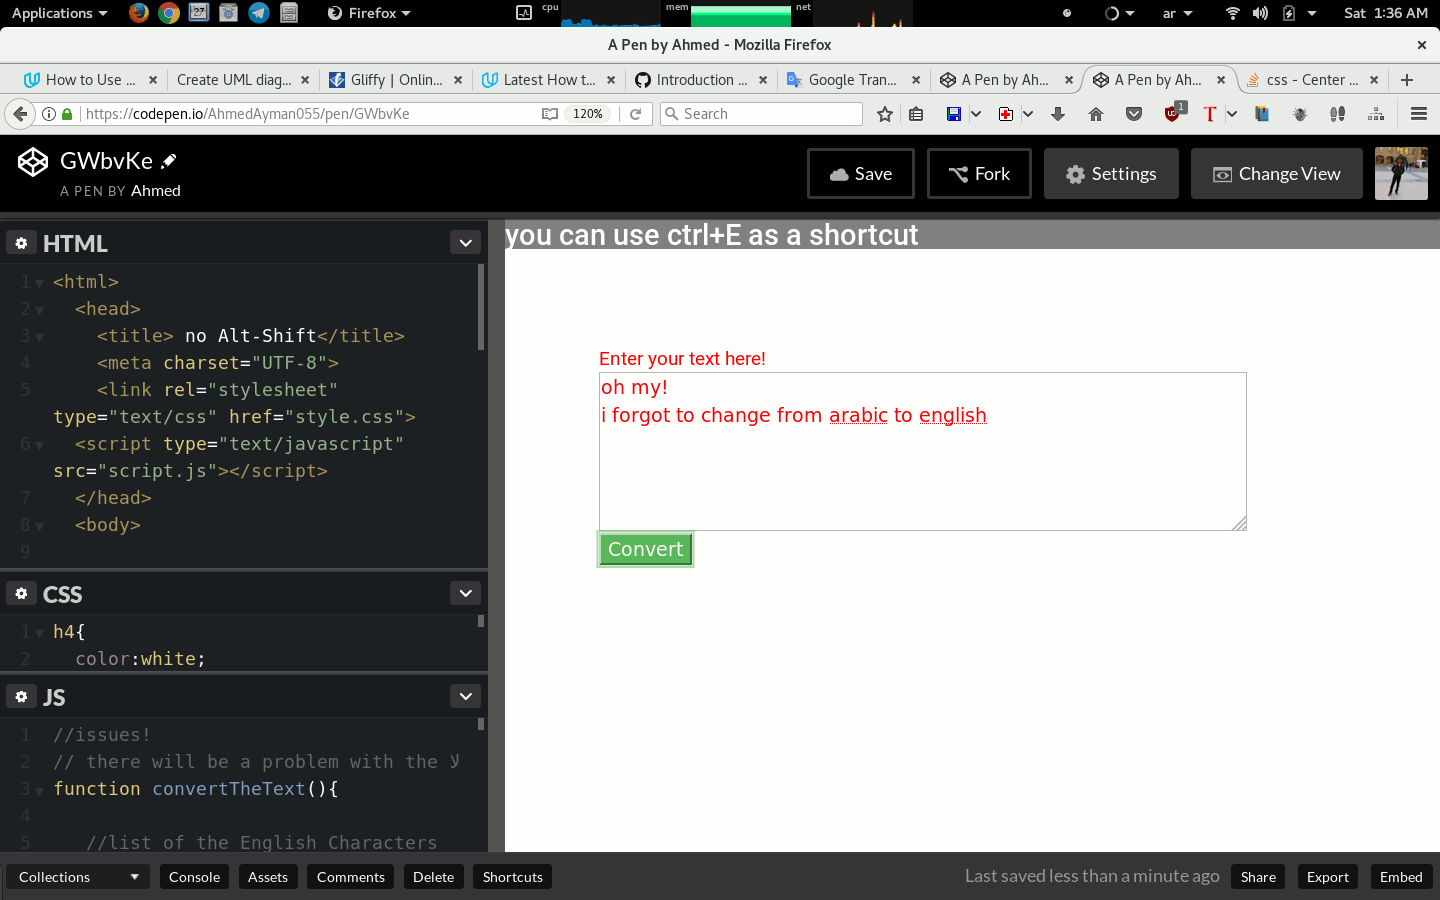Go back with browser back arrow
Screen dimensions: 1440x900
point(20,114)
